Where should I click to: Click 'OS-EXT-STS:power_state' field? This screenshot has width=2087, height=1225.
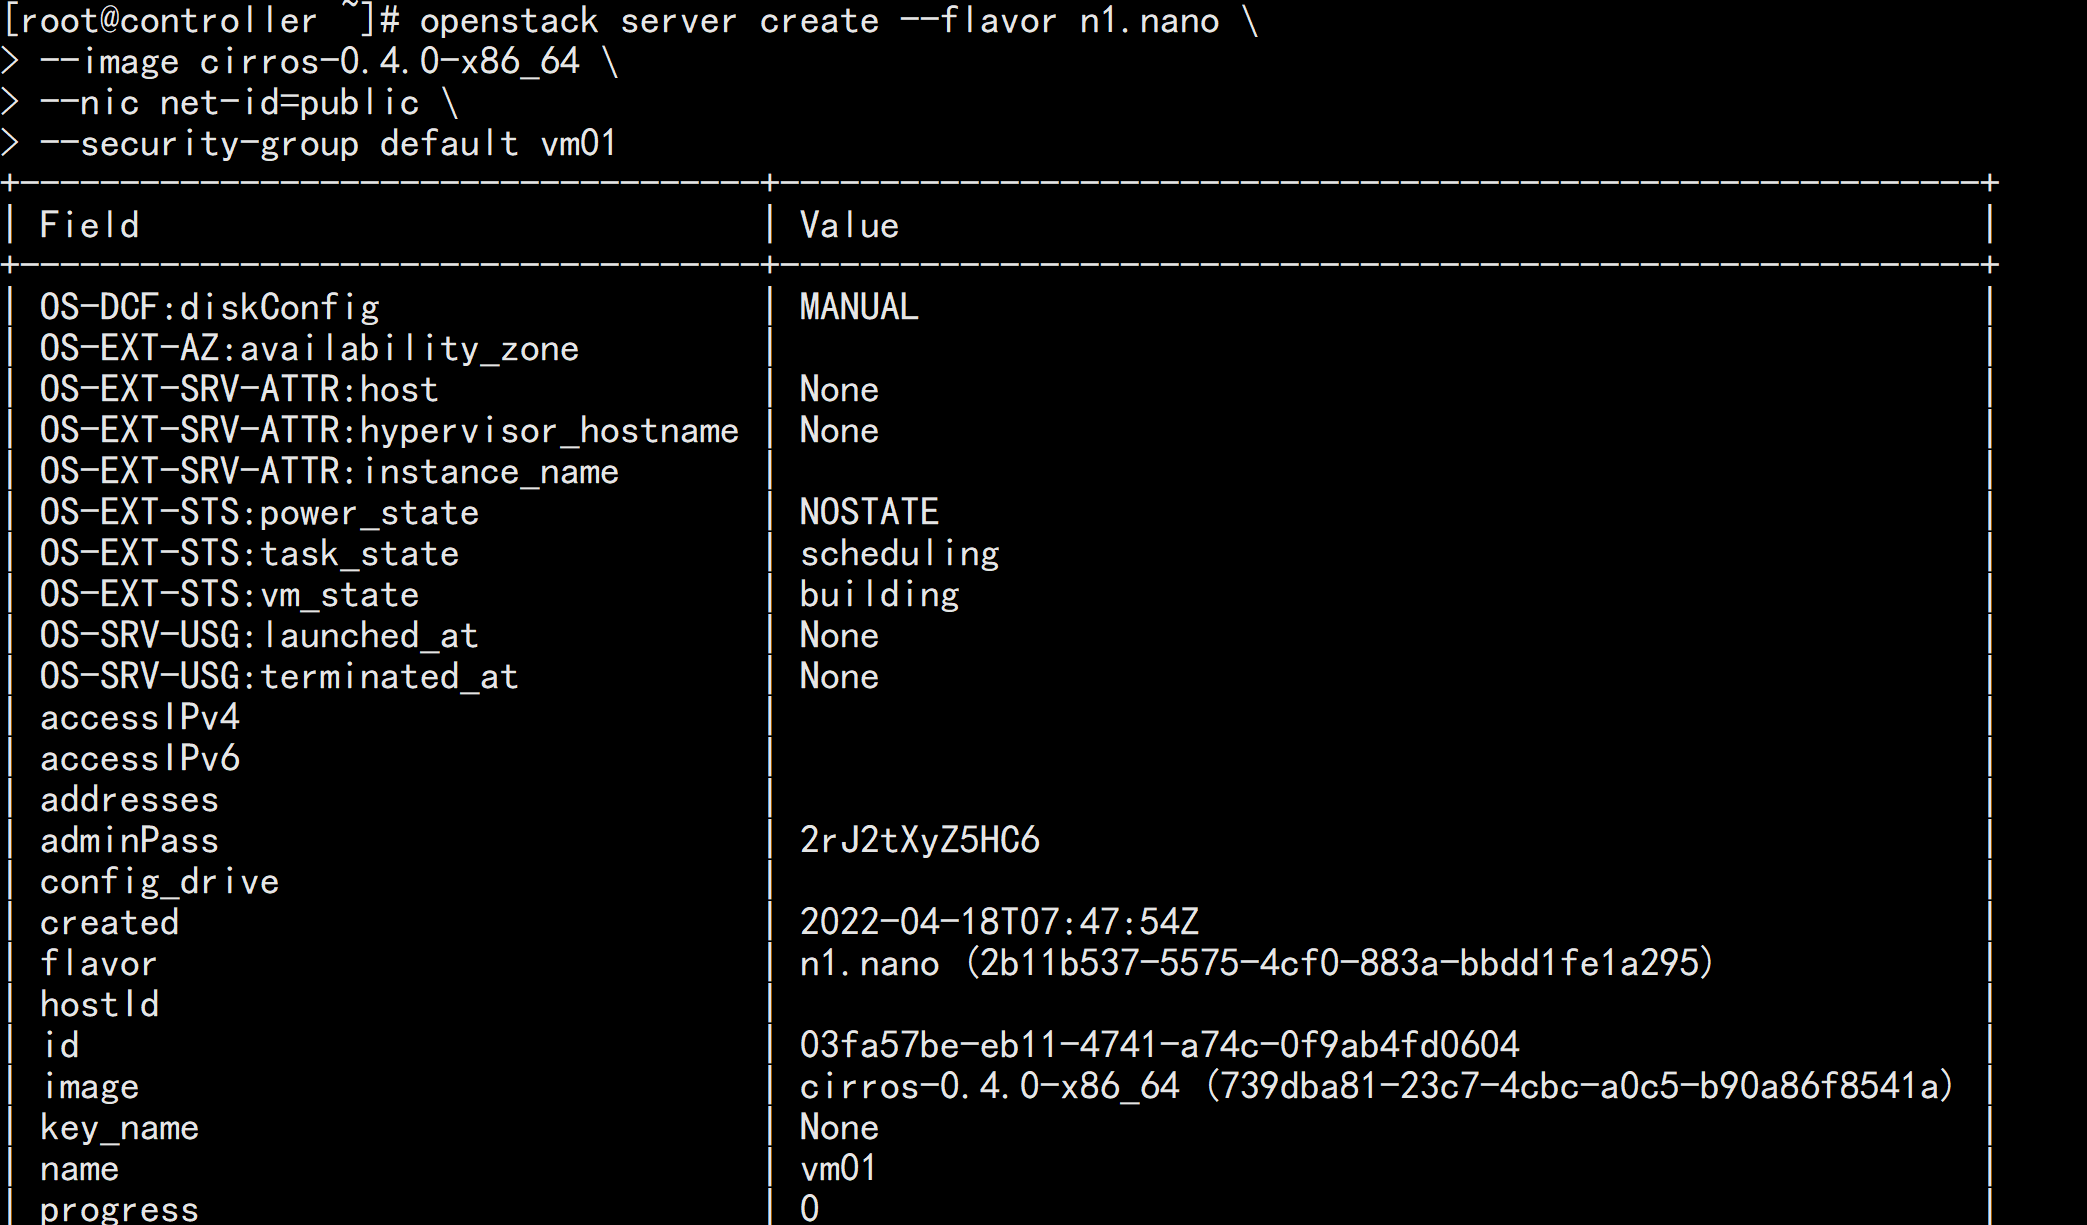(x=260, y=512)
